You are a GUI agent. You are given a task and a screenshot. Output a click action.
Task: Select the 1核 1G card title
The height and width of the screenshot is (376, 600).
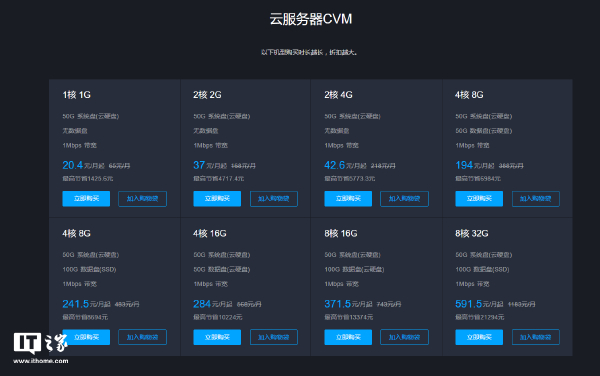(x=77, y=94)
